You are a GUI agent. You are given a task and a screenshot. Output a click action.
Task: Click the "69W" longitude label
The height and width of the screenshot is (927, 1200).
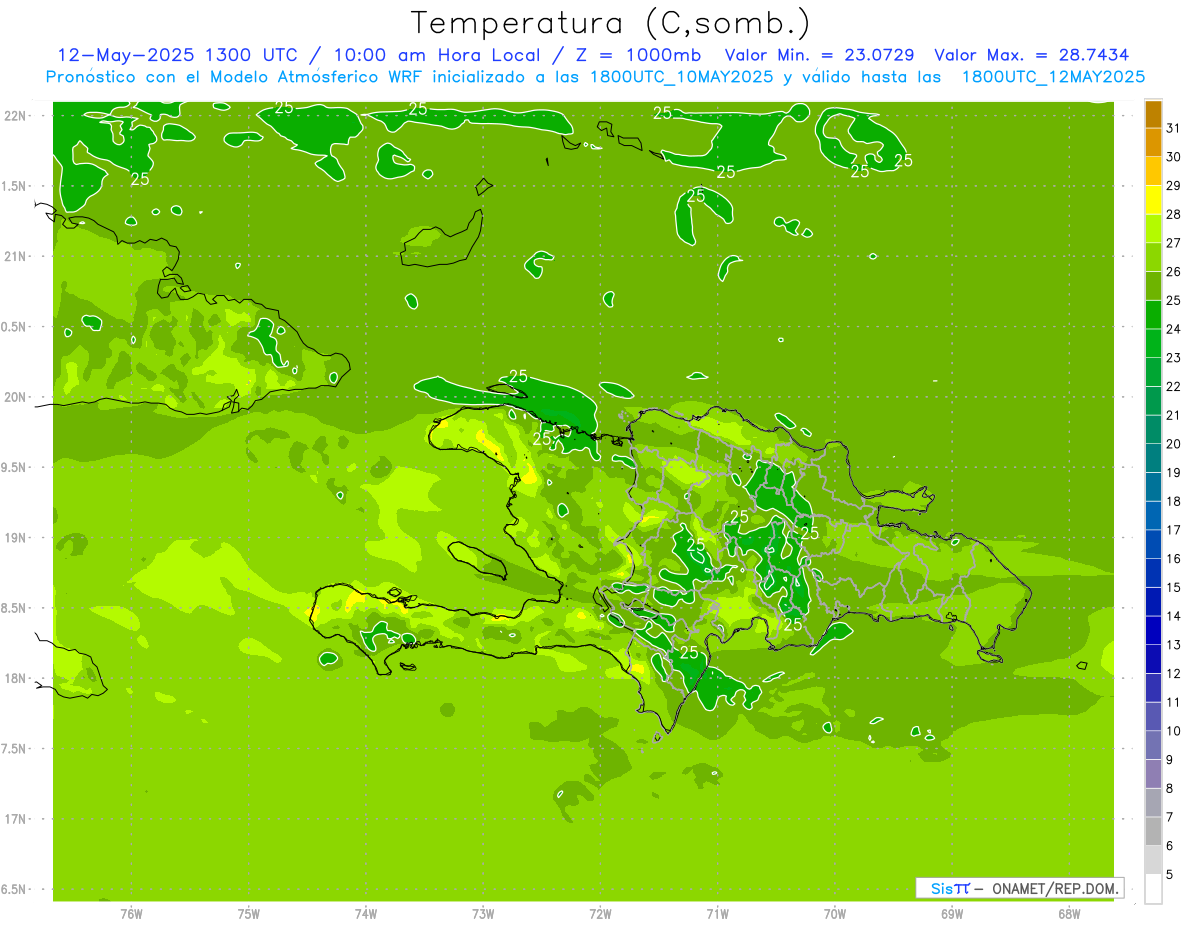click(x=951, y=914)
